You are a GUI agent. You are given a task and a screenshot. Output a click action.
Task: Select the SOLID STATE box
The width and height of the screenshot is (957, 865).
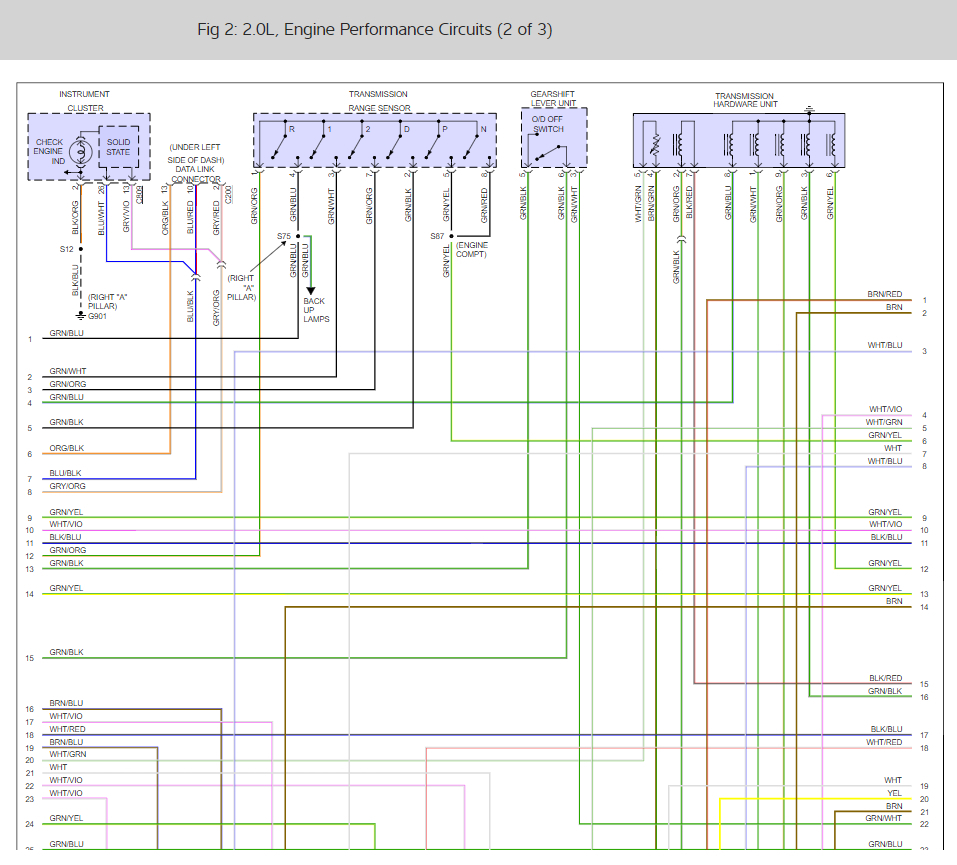[118, 147]
